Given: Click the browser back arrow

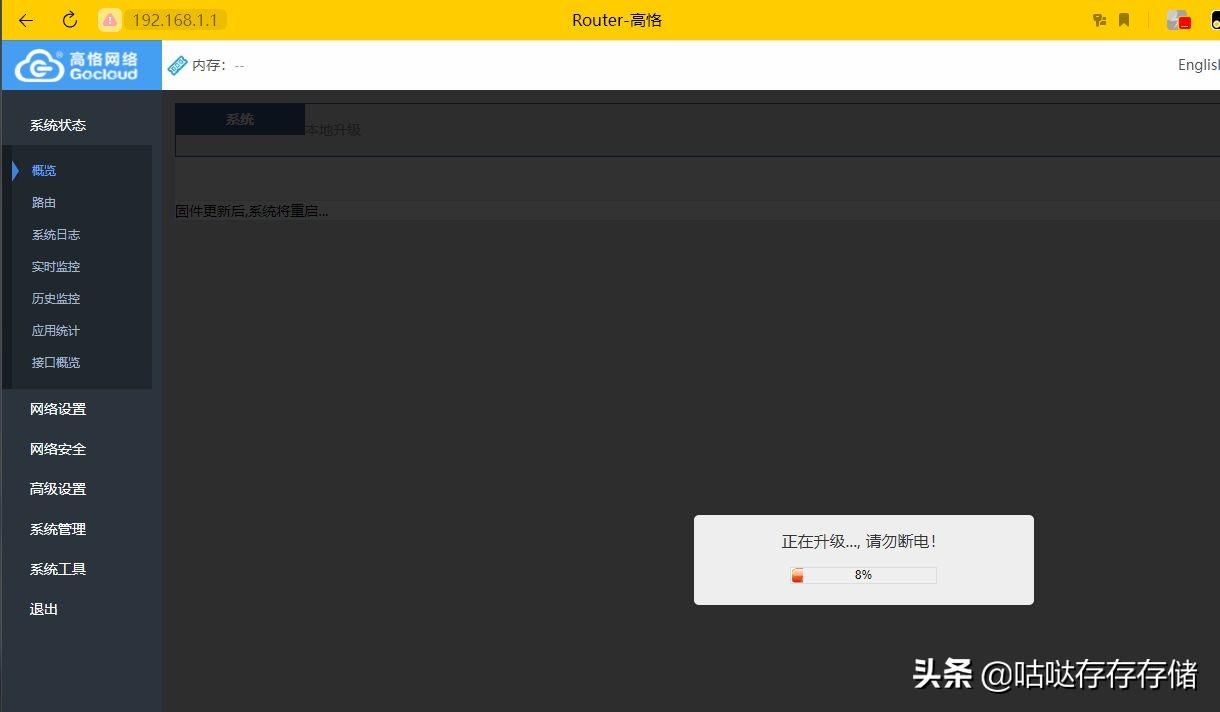Looking at the screenshot, I should coord(24,19).
